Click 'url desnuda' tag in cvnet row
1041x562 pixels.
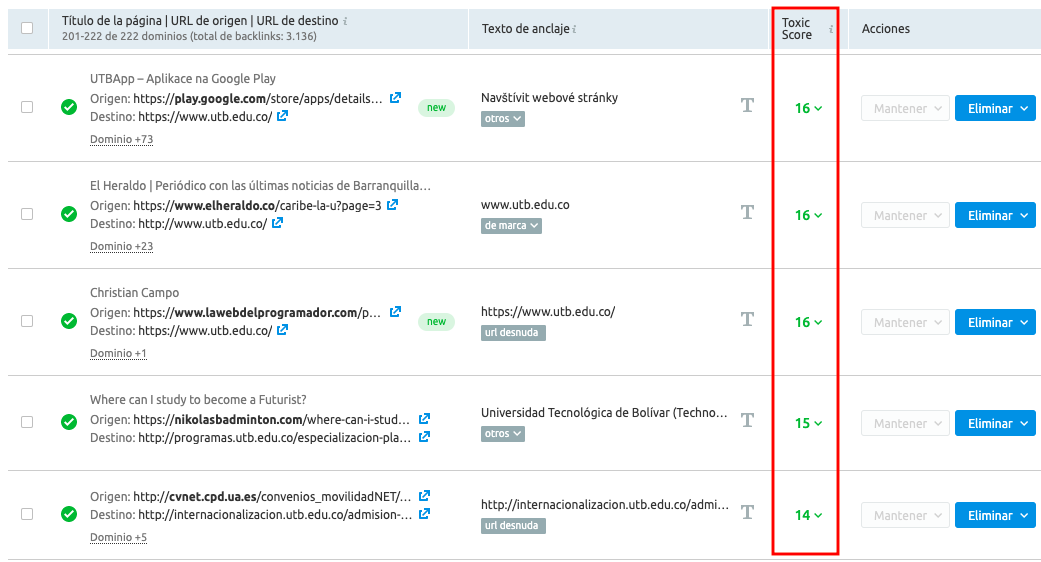click(513, 526)
